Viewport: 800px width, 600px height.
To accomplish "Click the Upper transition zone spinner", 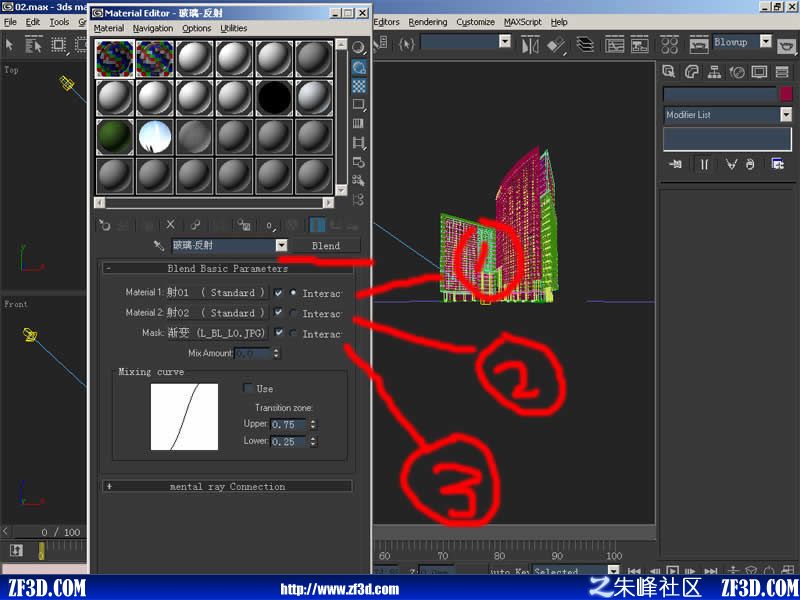I will (313, 424).
